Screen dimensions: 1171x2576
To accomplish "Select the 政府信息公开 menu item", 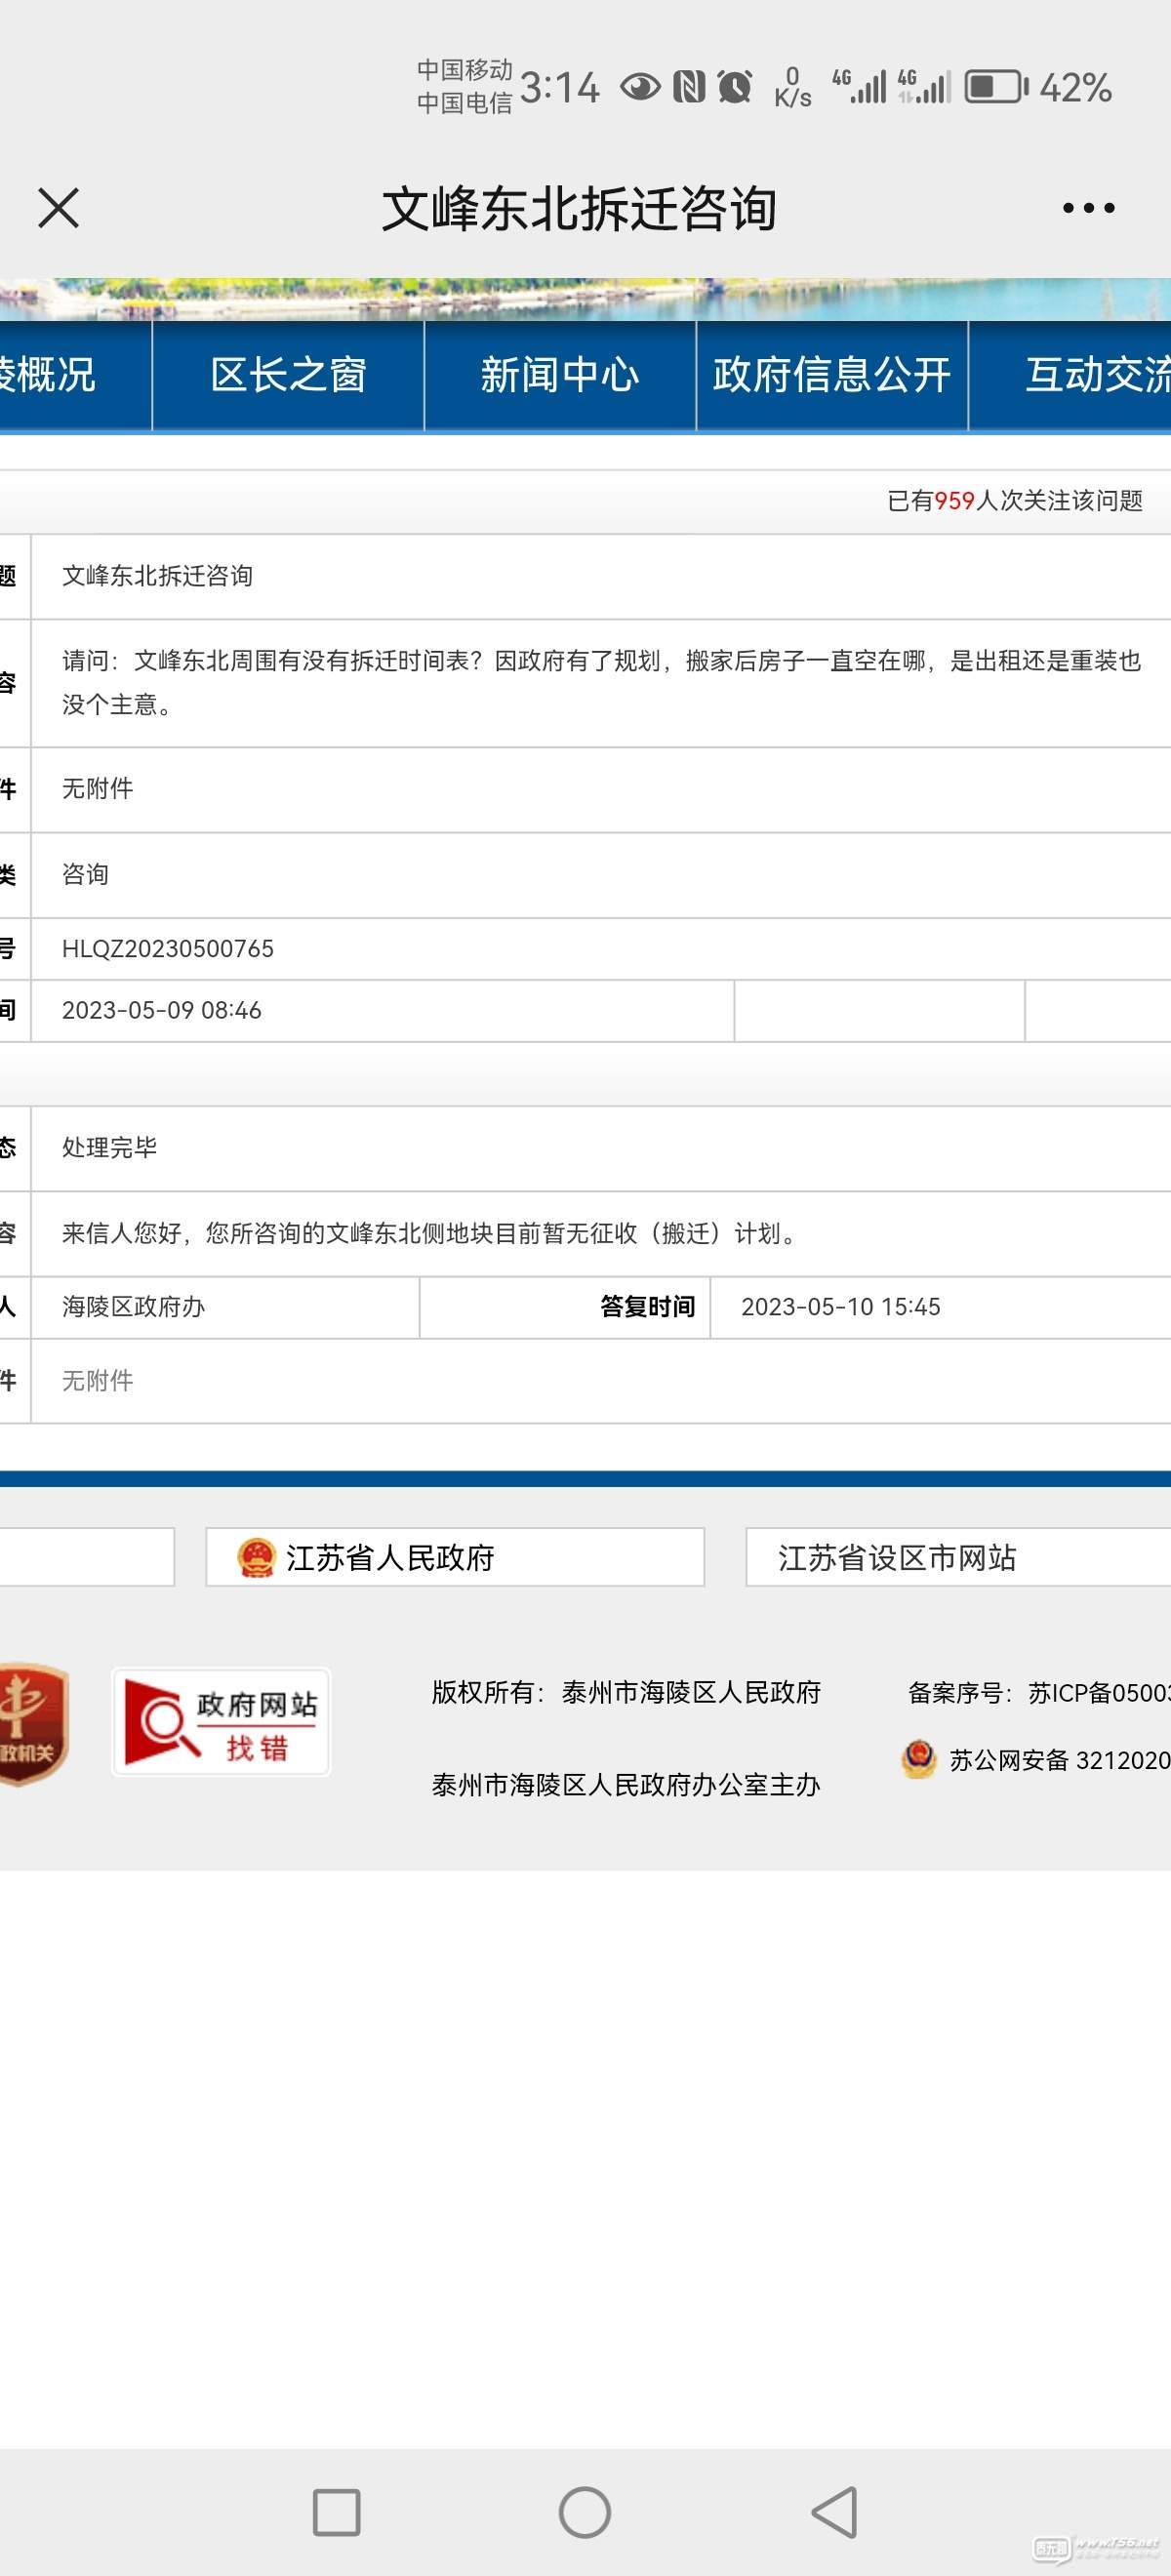I will click(x=831, y=376).
